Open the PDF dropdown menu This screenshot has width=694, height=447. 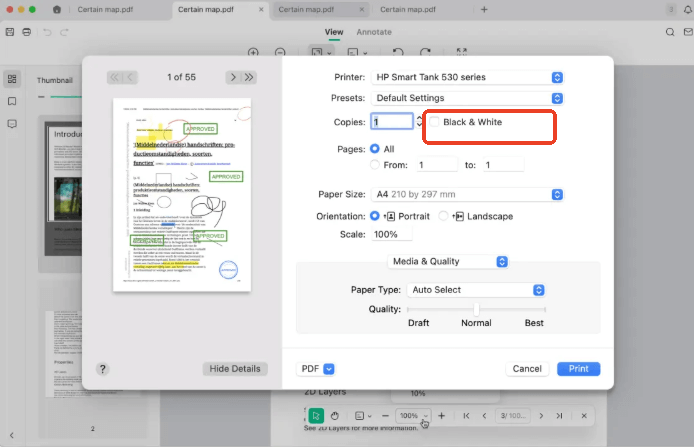[316, 369]
